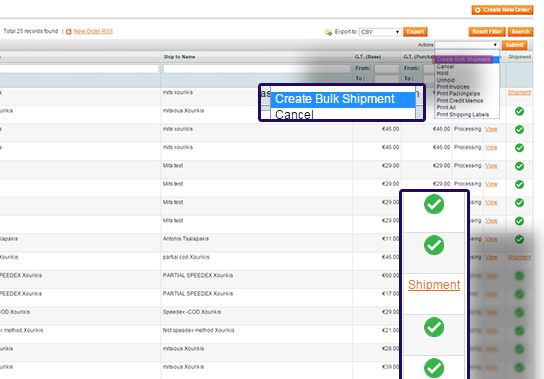The width and height of the screenshot is (544, 379).
Task: Sort by the Ship to Name column header
Action: pos(179,57)
